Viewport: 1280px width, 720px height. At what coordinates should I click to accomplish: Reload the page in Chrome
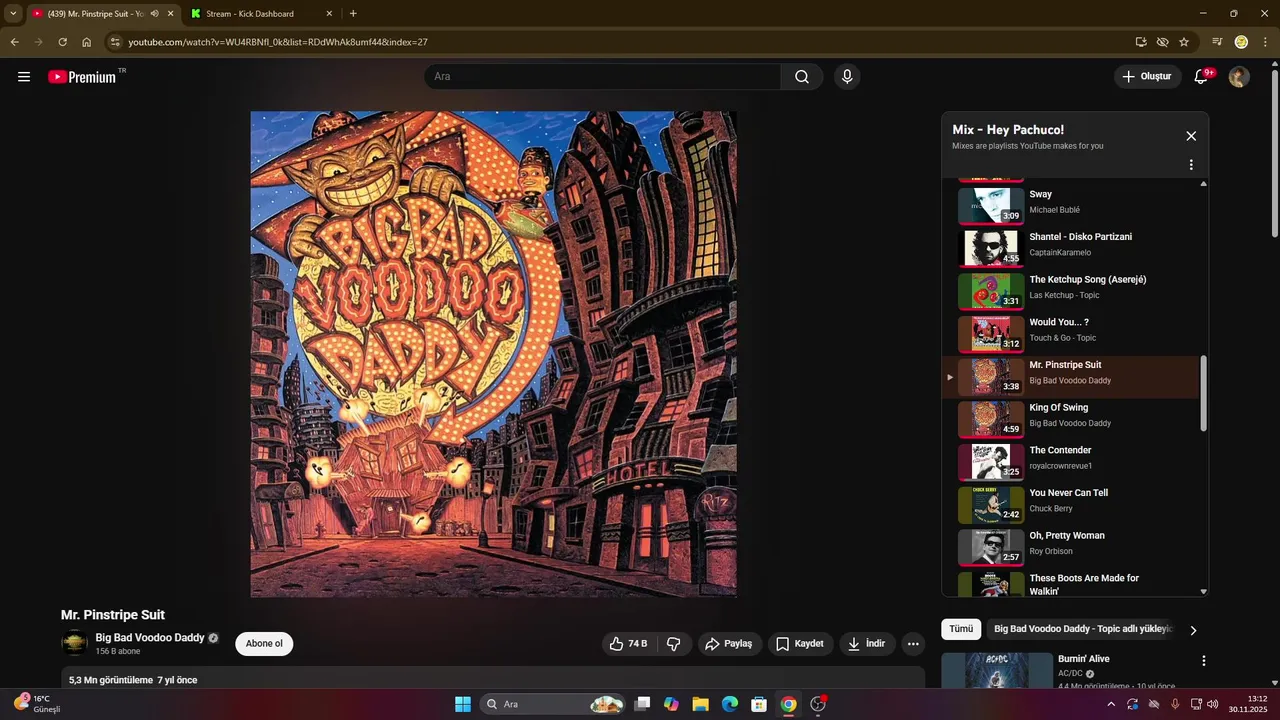[62, 42]
